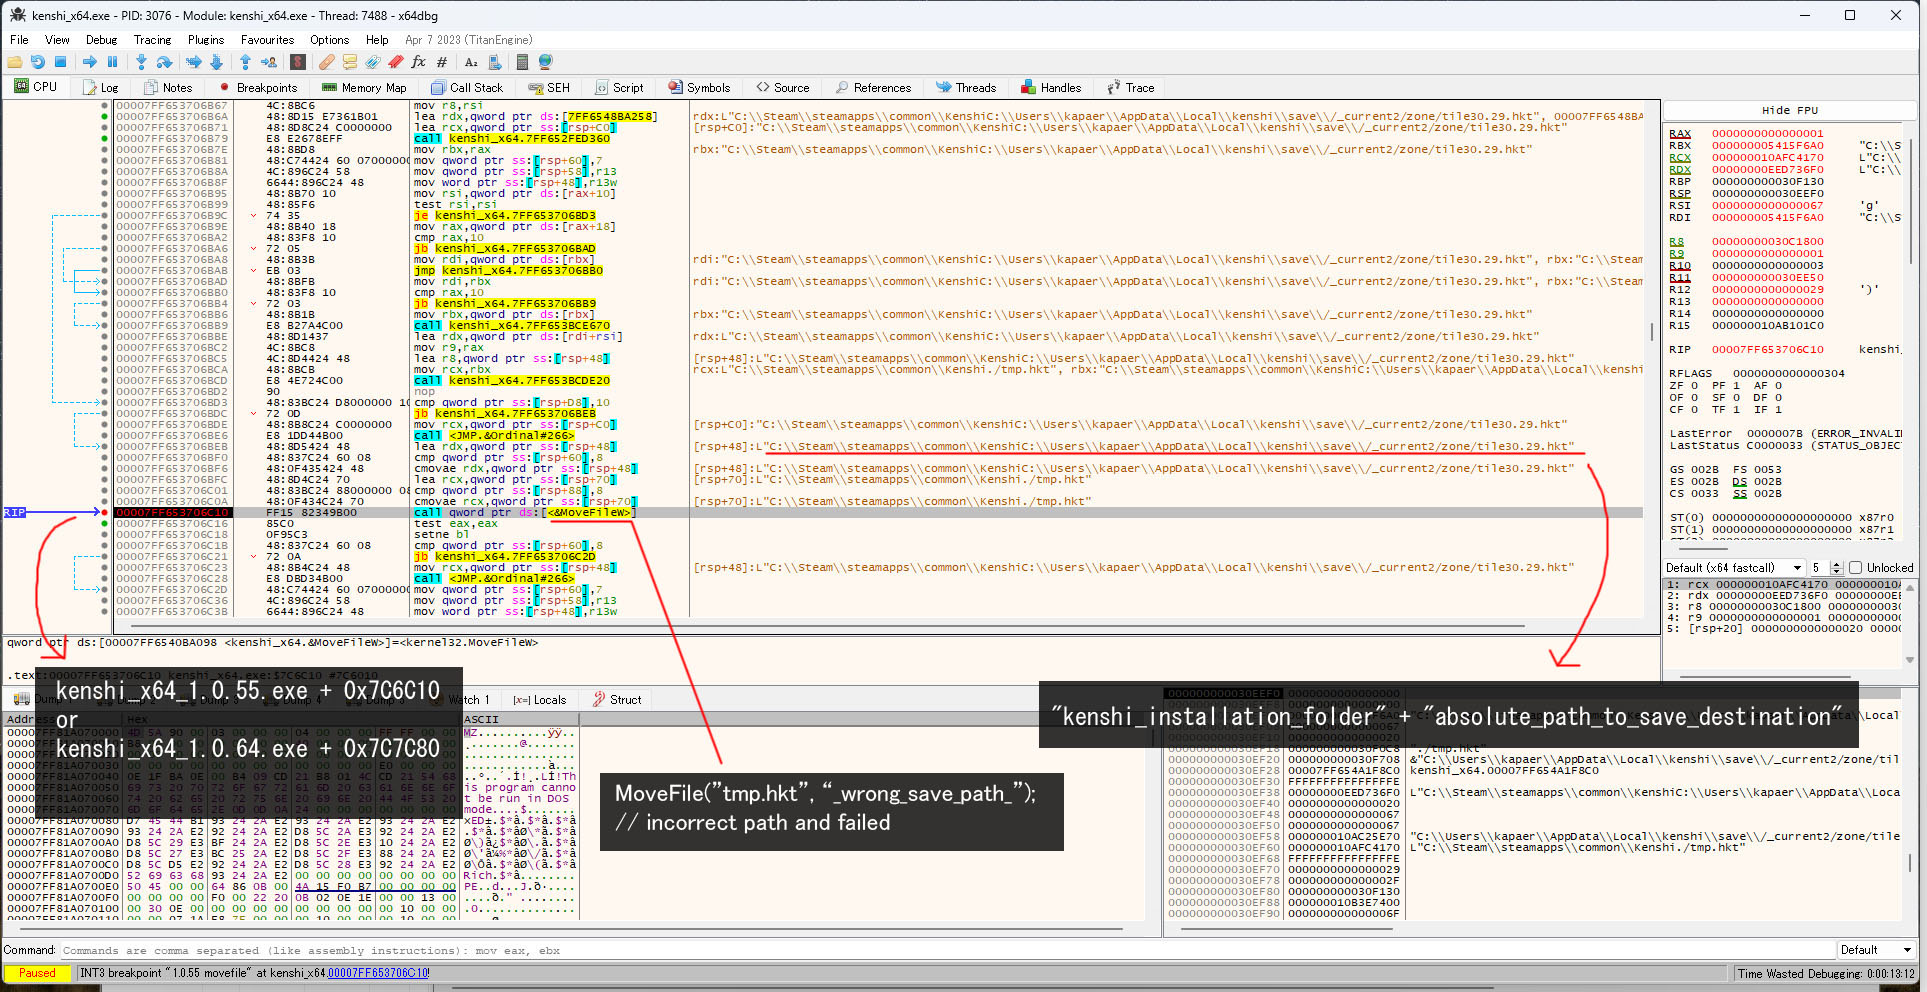Viewport: 1927px width, 992px height.
Task: Click the Trace Into icon
Action: click(193, 62)
